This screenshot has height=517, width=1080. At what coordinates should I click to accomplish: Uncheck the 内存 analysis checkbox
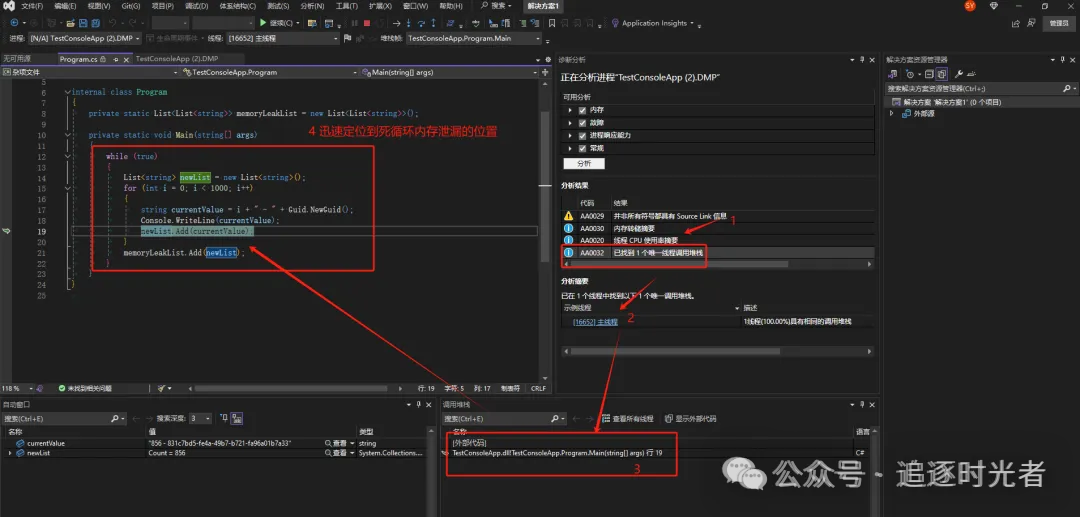click(581, 109)
